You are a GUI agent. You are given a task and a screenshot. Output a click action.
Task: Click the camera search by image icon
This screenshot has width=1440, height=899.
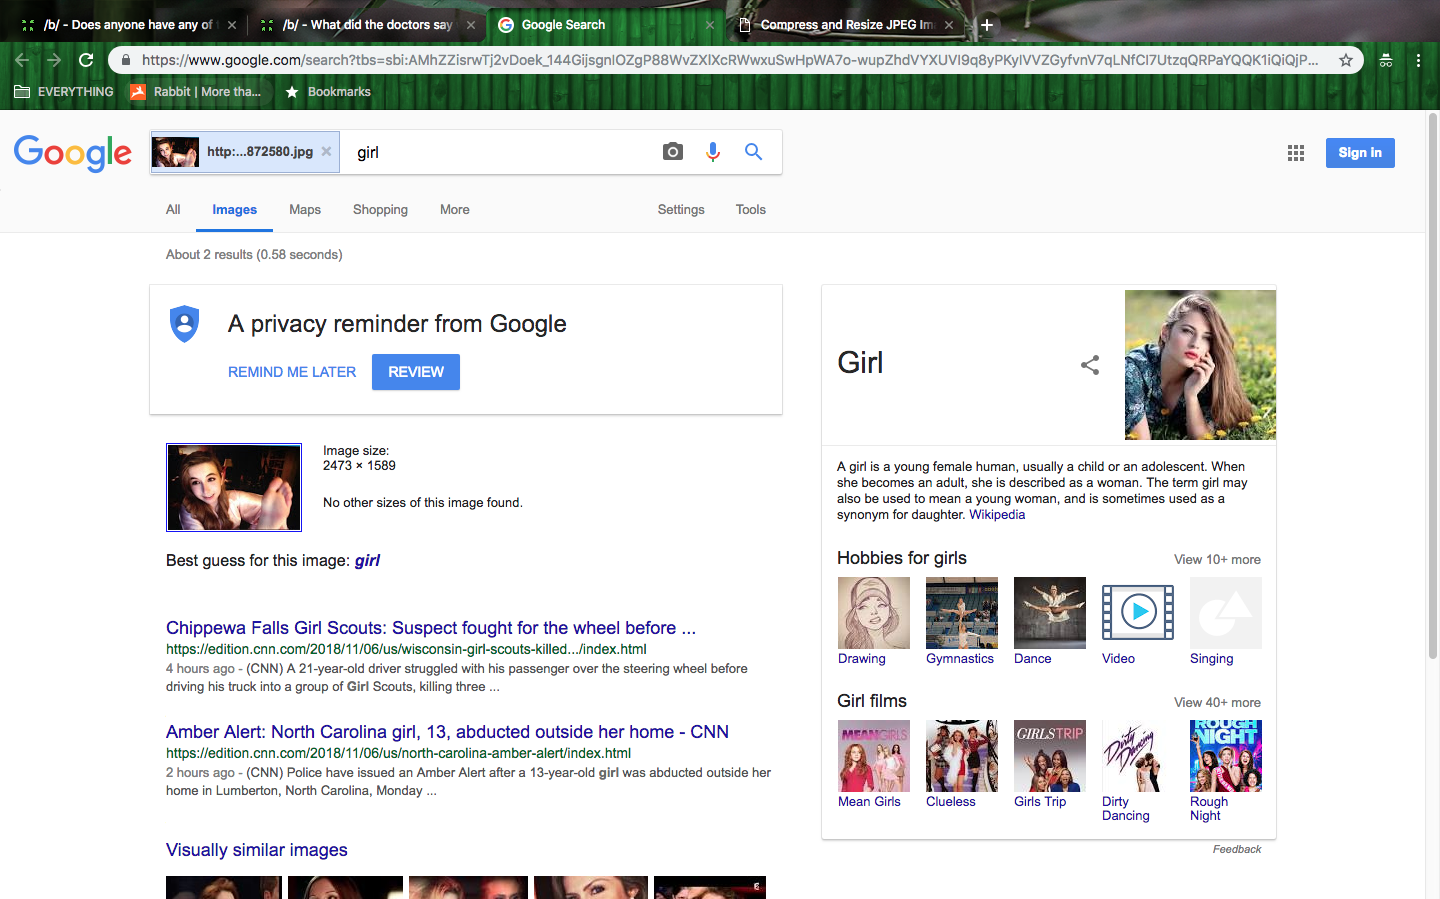(673, 152)
